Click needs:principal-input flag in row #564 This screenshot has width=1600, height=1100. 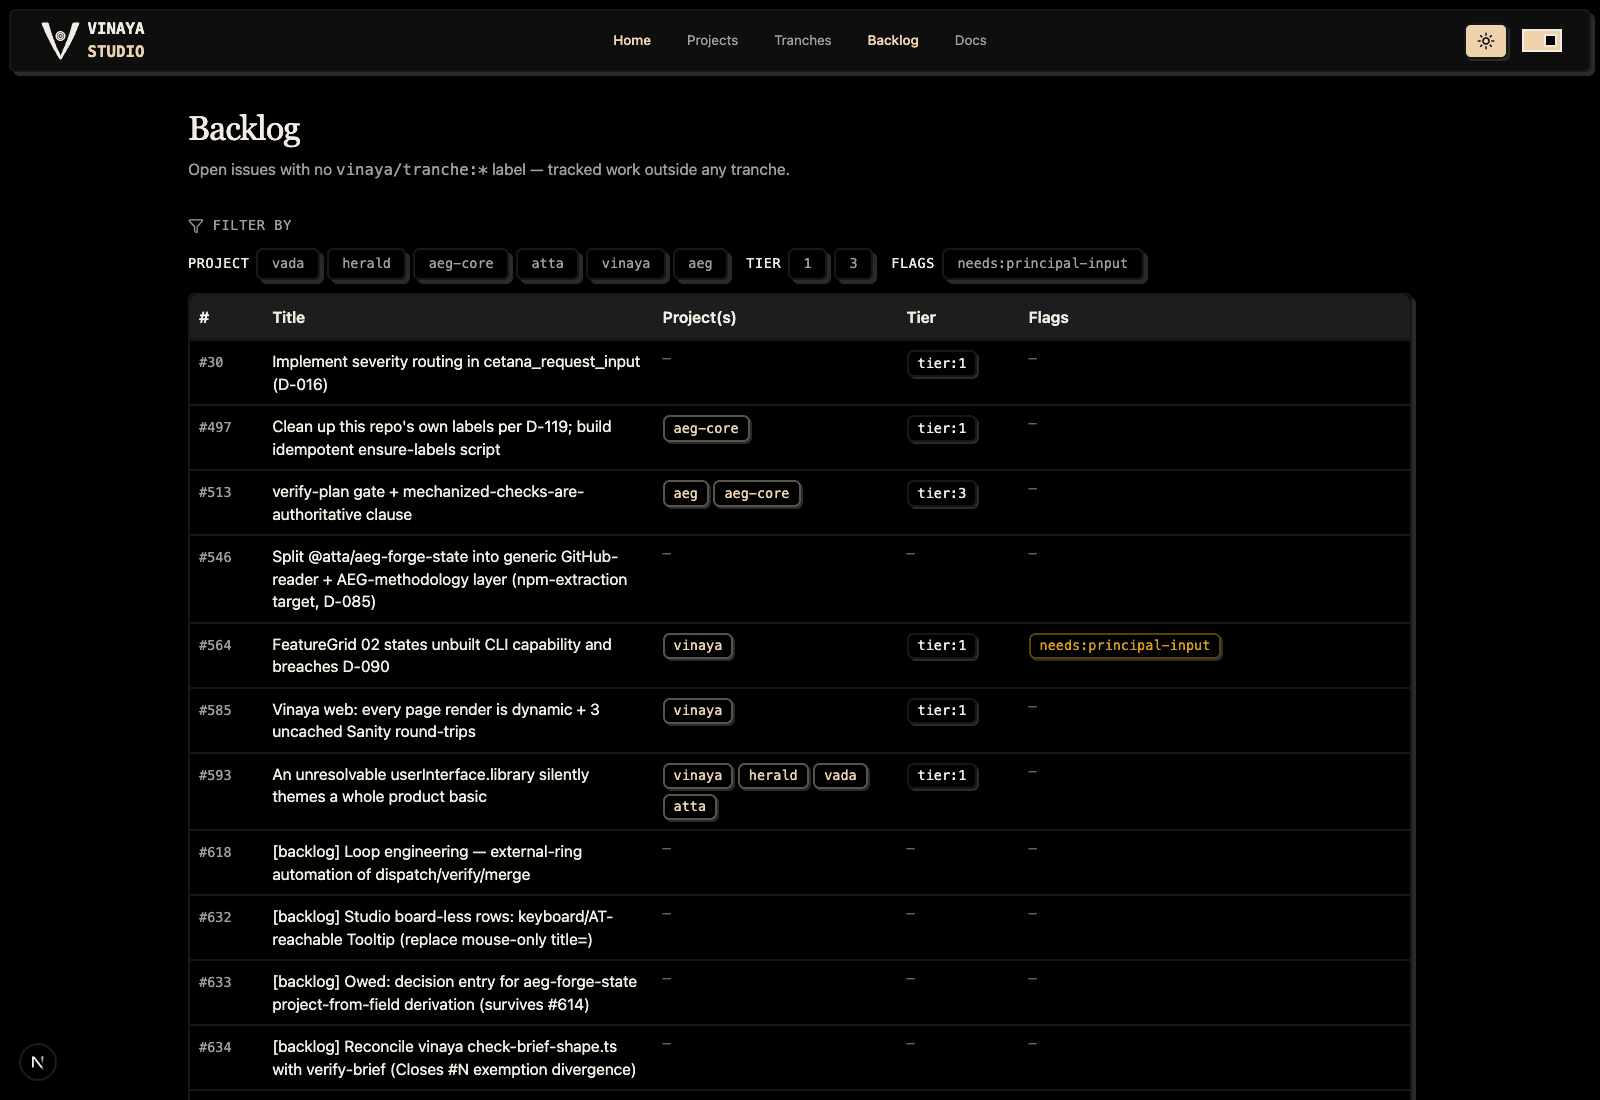pos(1125,646)
